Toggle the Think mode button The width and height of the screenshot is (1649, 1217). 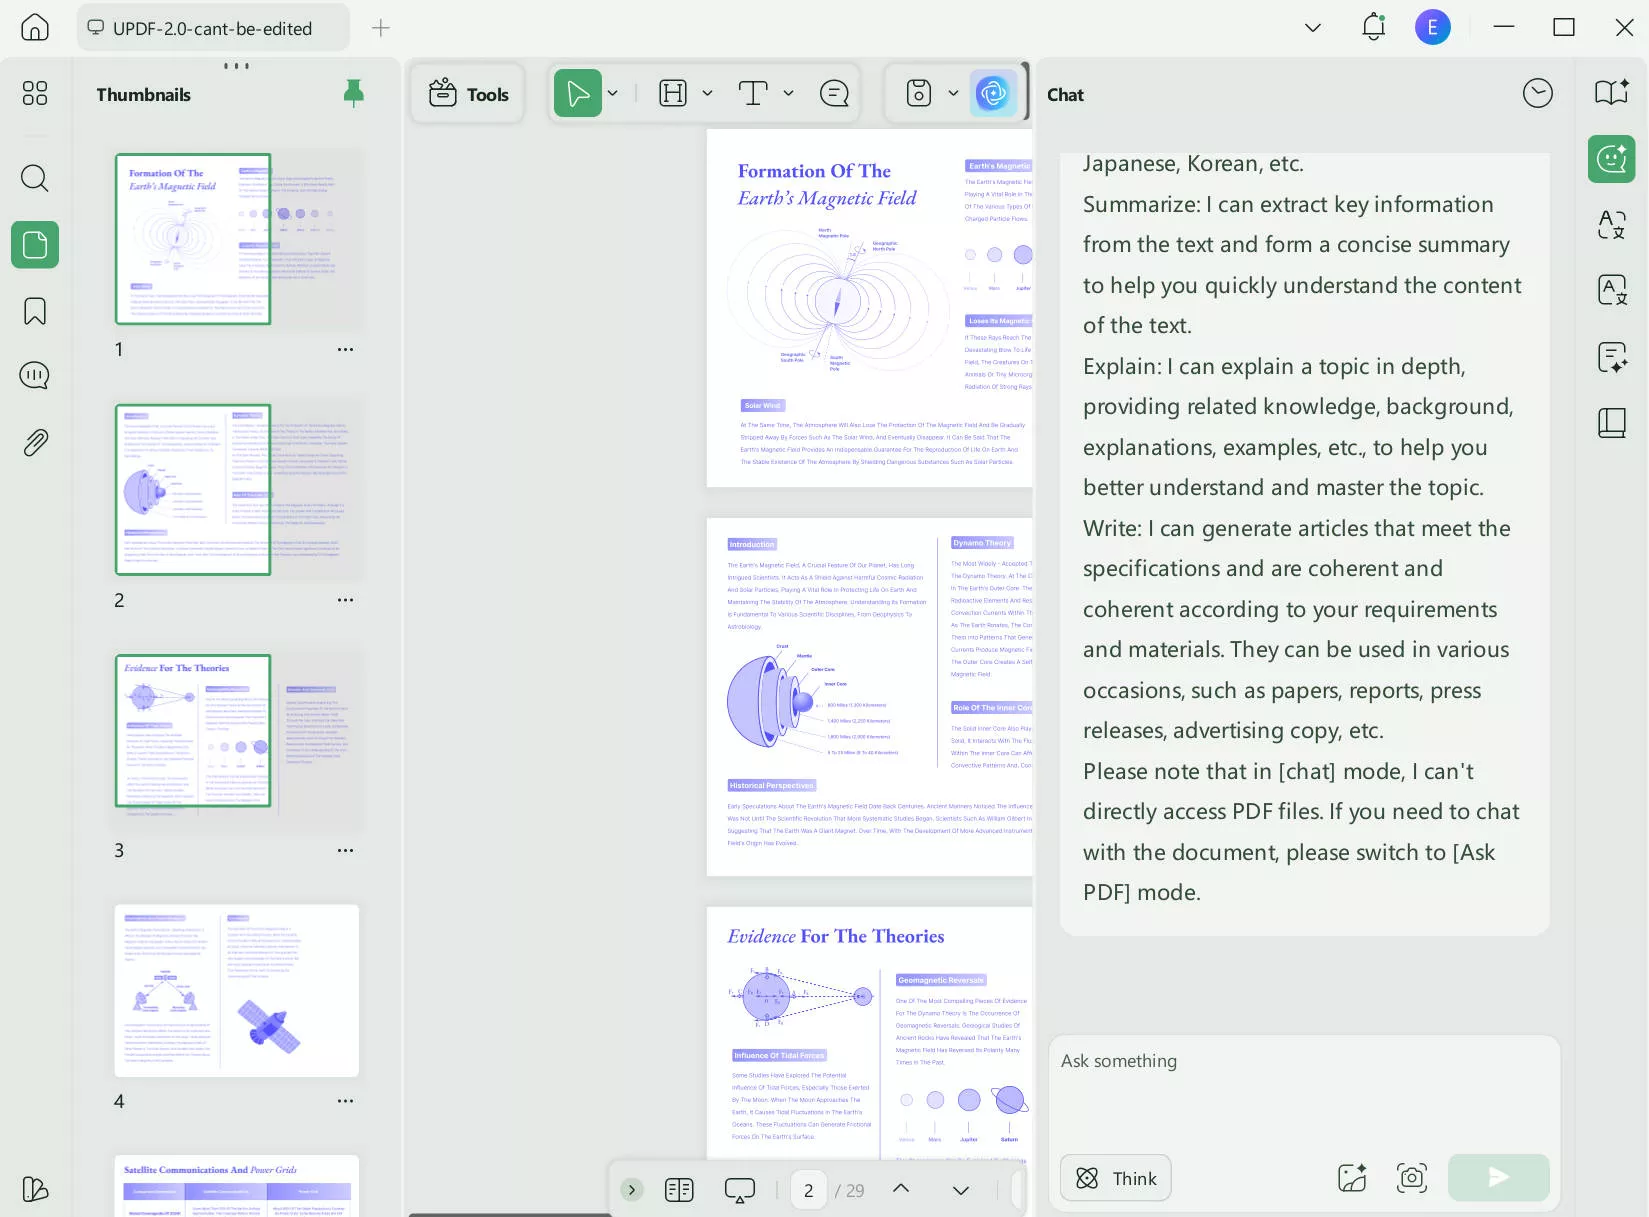click(1116, 1179)
